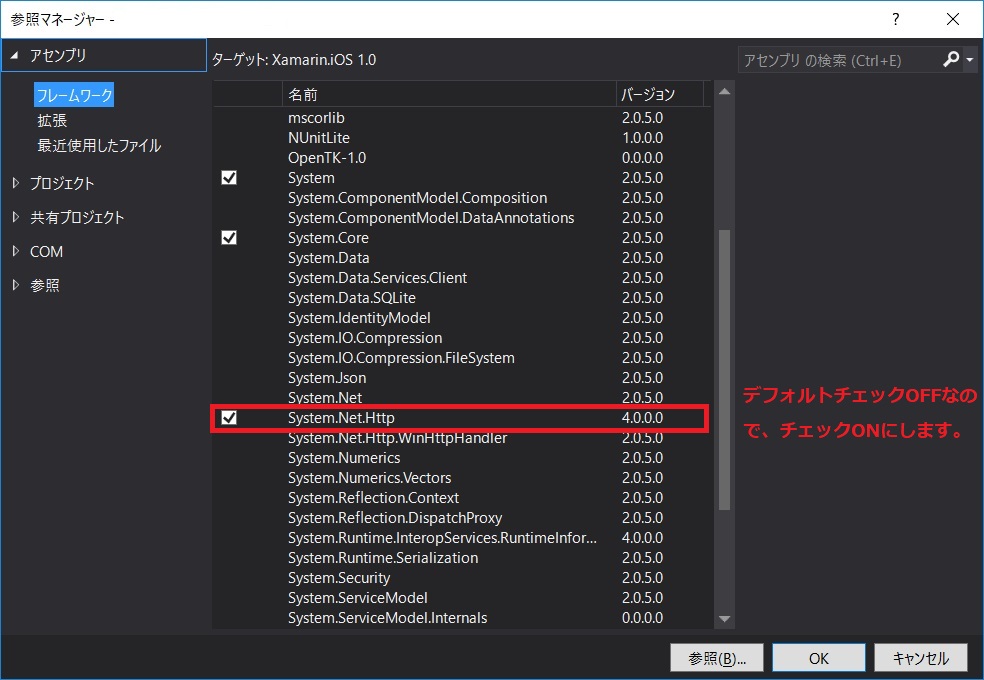
Task: Select the System.Security row
Action: coord(461,578)
